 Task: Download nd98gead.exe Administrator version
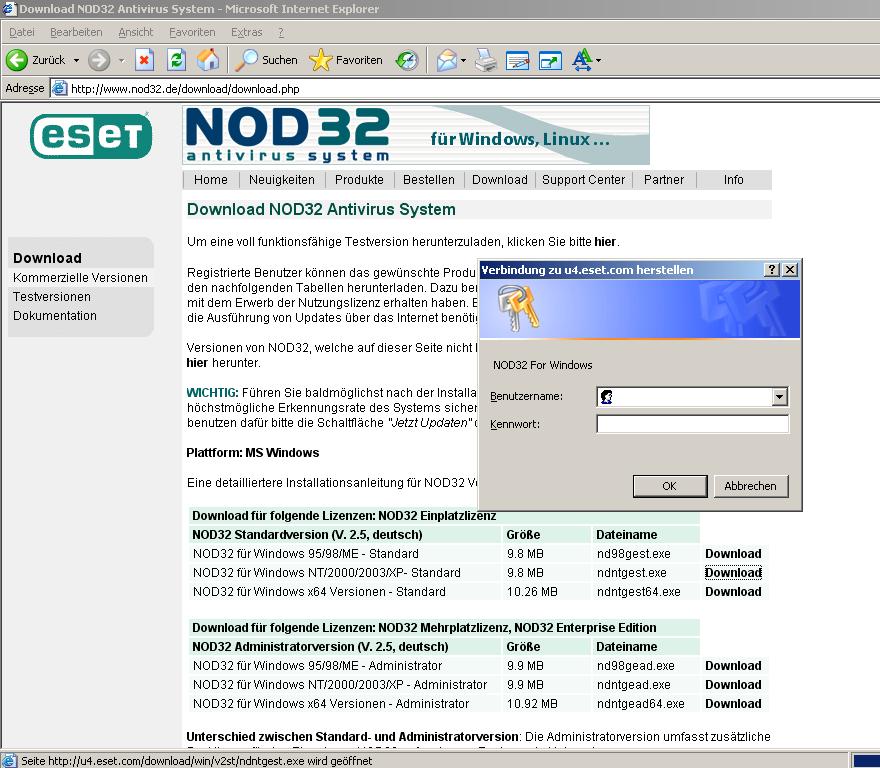[733, 666]
